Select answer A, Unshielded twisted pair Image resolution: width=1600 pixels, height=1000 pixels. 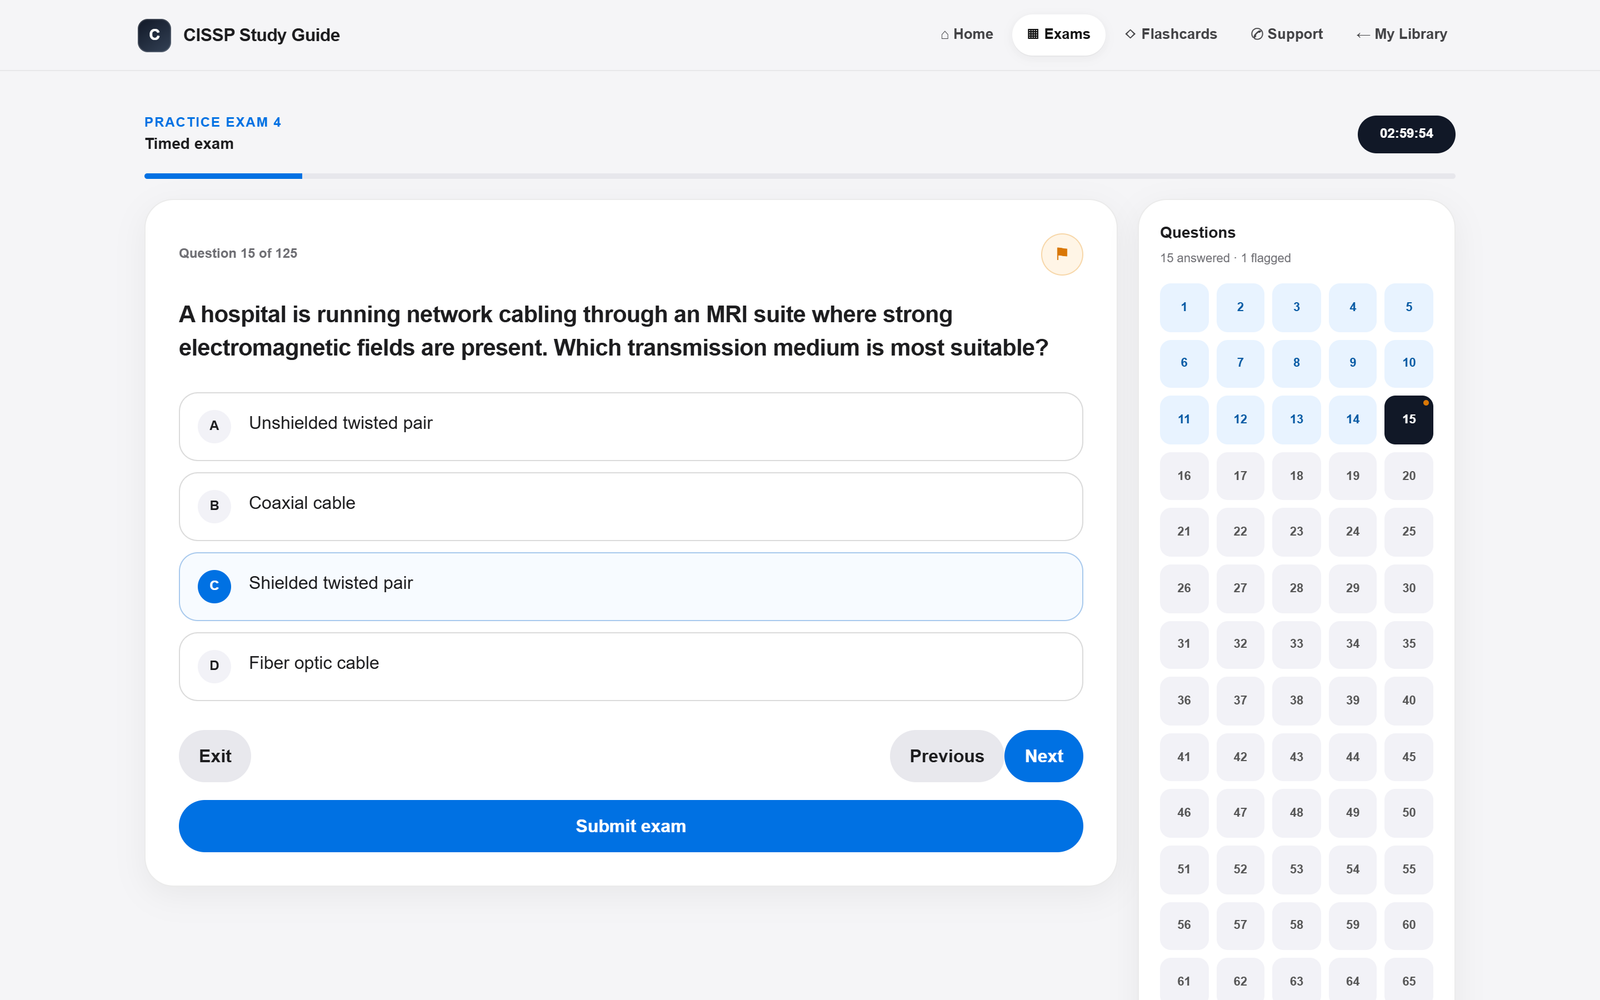[631, 426]
